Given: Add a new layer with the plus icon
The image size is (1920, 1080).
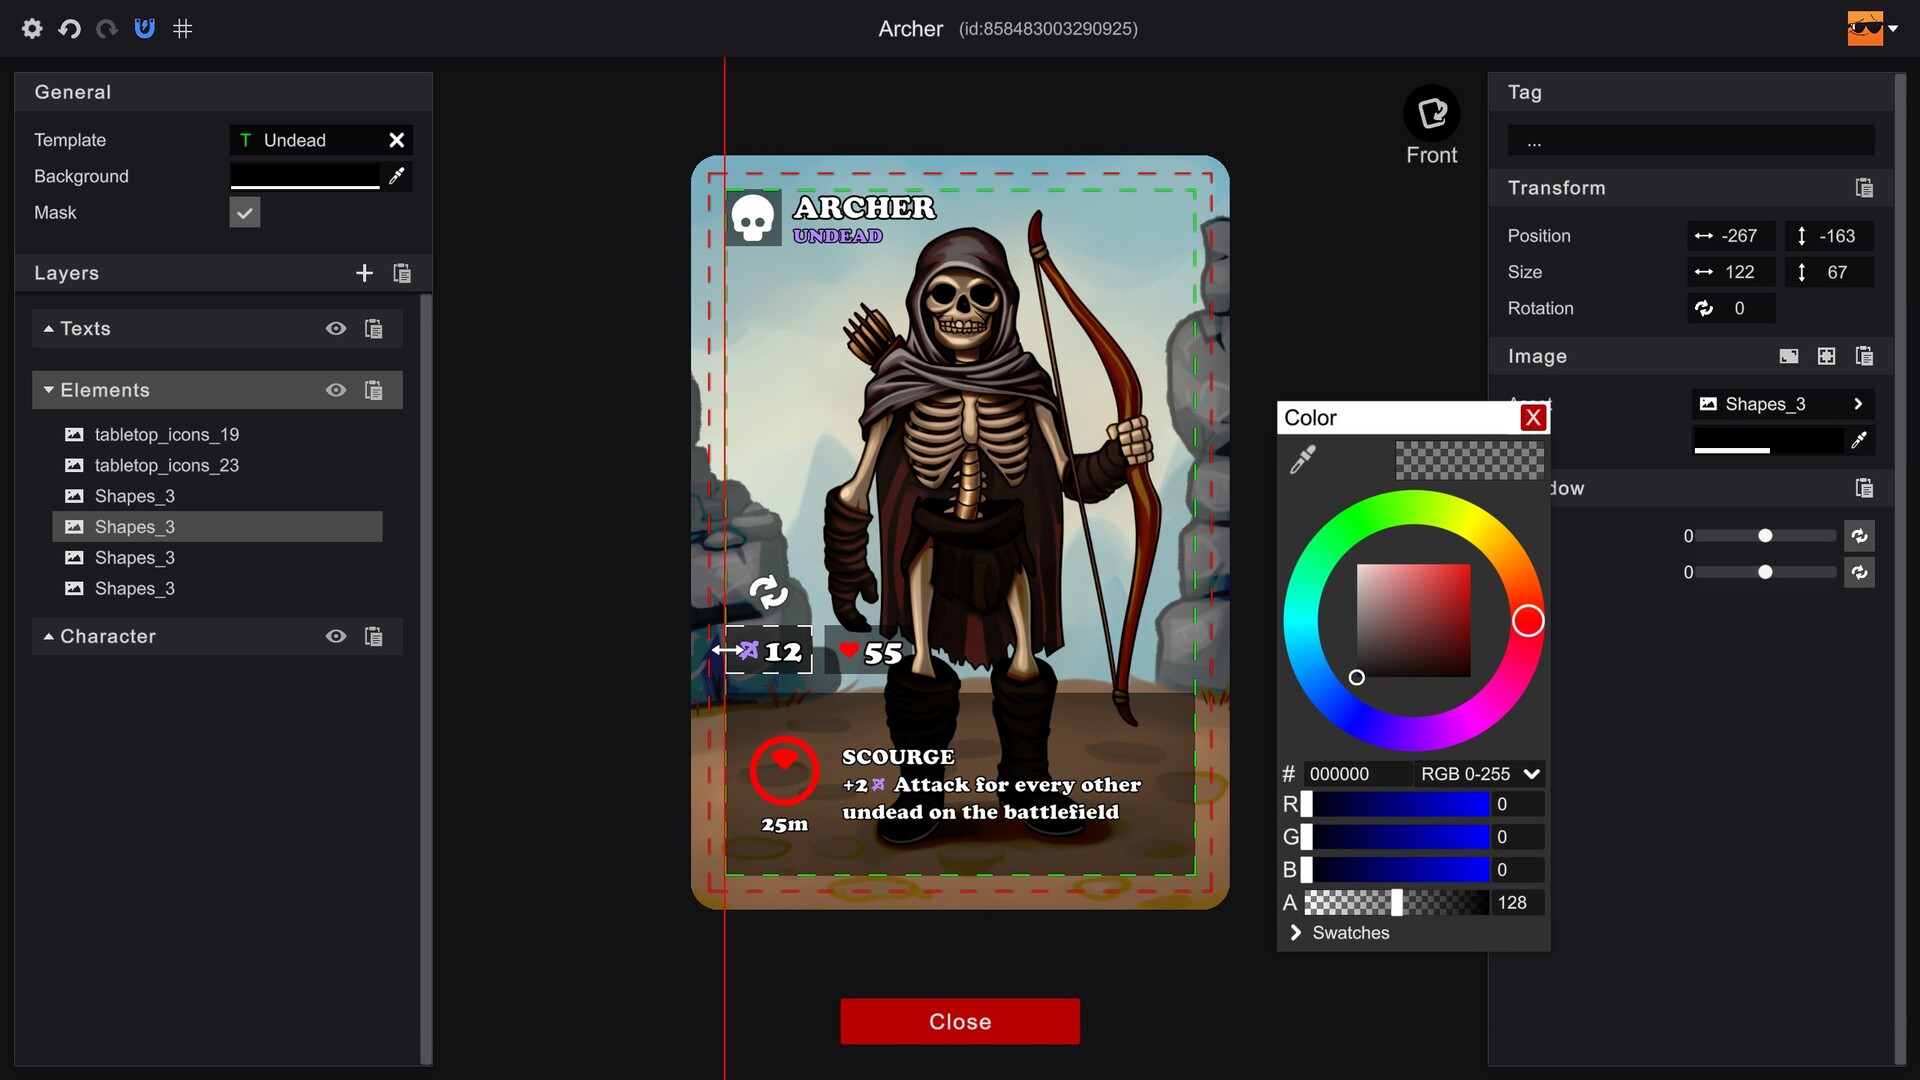Looking at the screenshot, I should tap(364, 272).
